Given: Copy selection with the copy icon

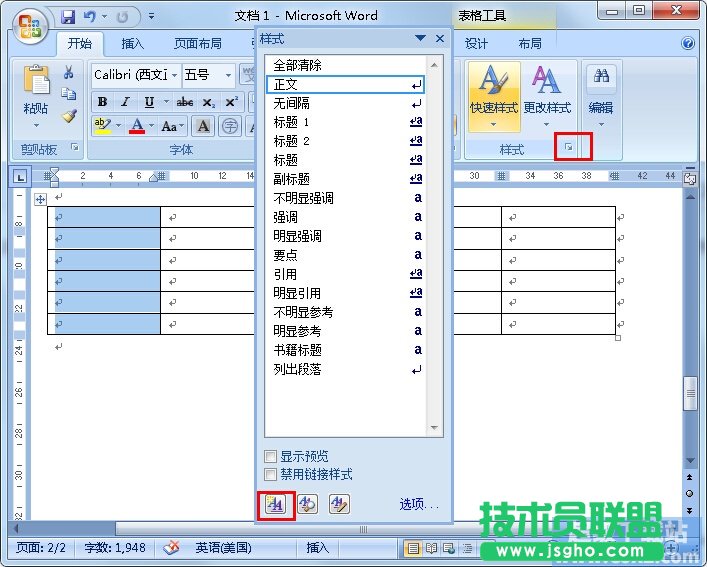Looking at the screenshot, I should (69, 94).
